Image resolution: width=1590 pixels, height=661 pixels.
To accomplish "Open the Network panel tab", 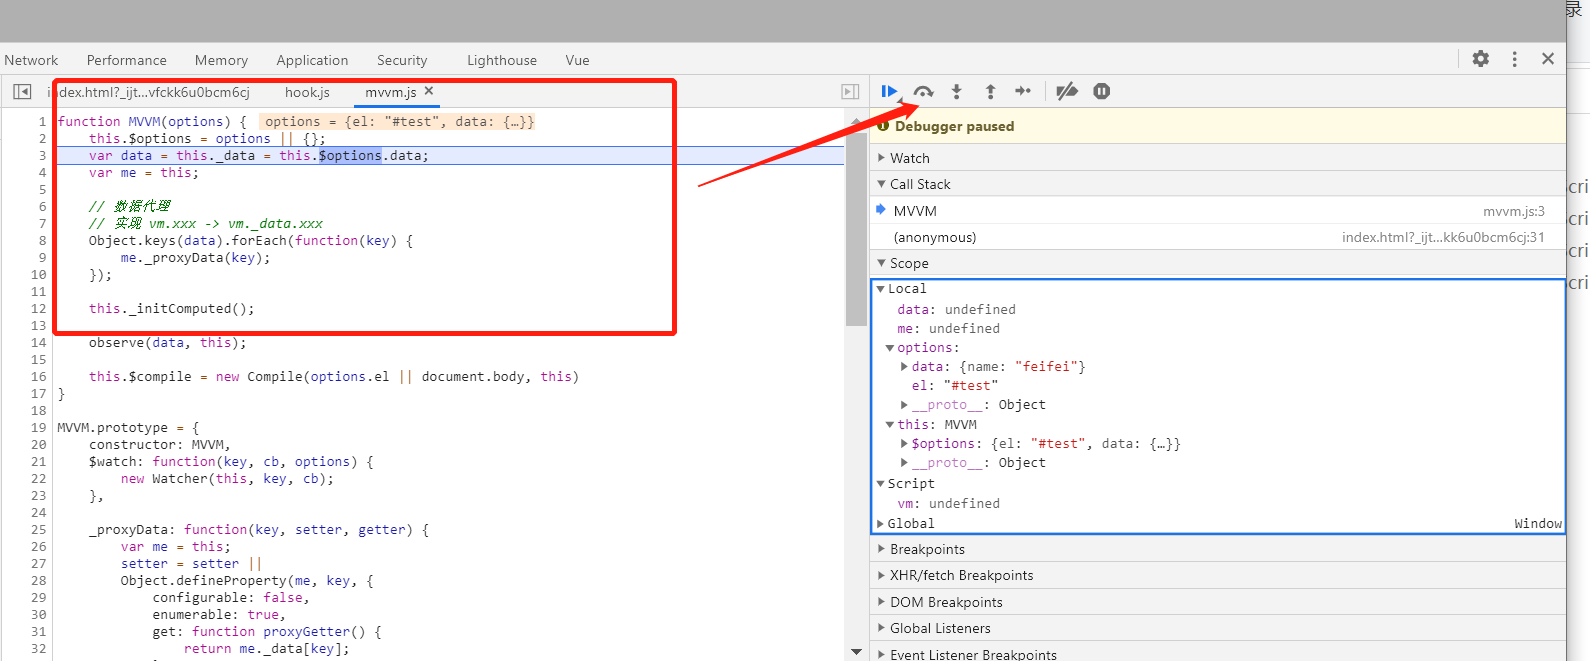I will tap(31, 60).
